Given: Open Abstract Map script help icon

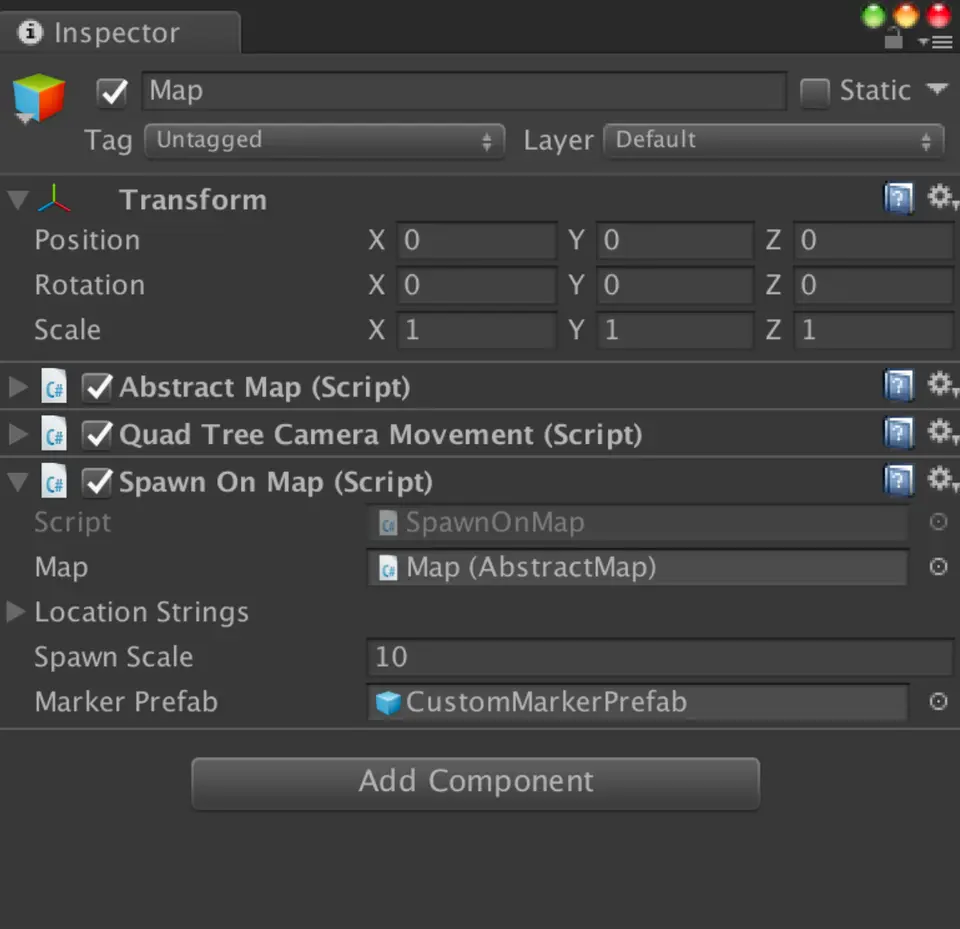Looking at the screenshot, I should point(898,386).
